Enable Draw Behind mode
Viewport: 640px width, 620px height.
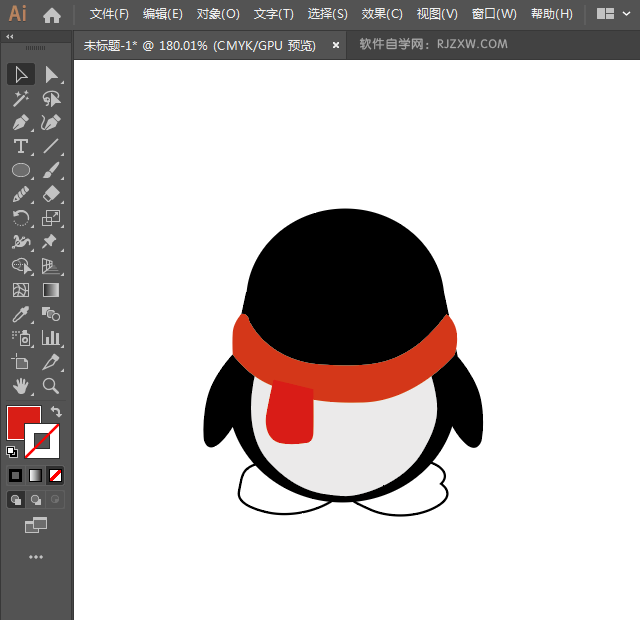tap(36, 499)
